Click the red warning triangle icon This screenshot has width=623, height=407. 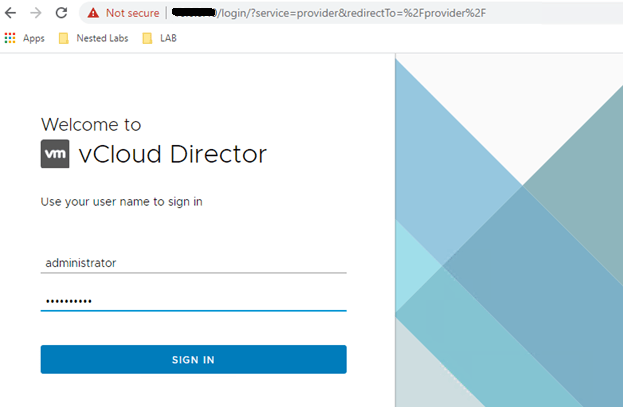tap(93, 13)
